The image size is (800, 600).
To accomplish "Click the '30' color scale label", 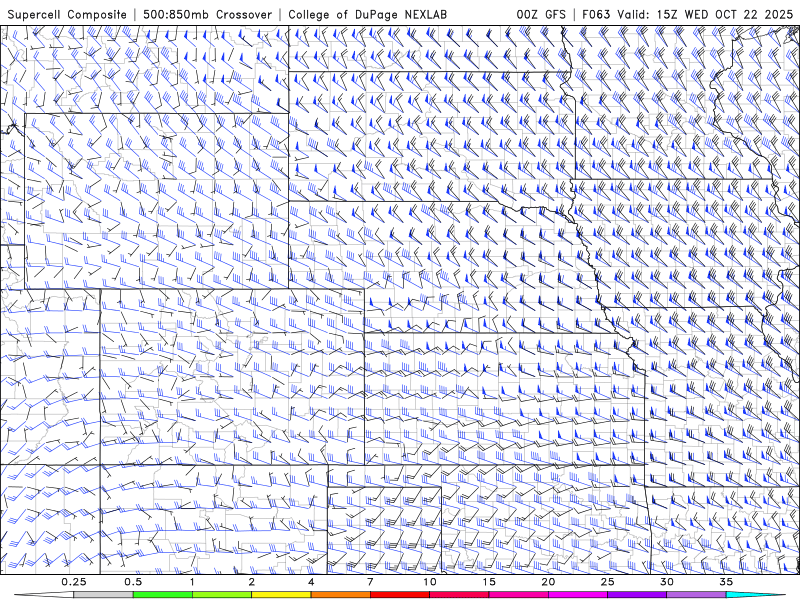I will 666,582.
